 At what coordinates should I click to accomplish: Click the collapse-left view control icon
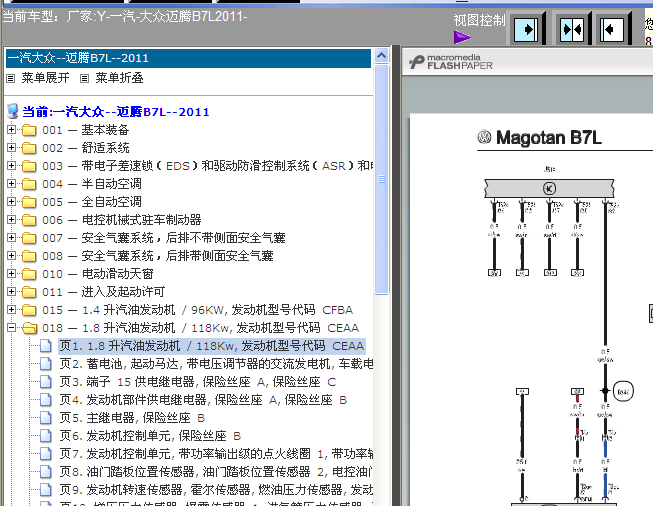(612, 30)
